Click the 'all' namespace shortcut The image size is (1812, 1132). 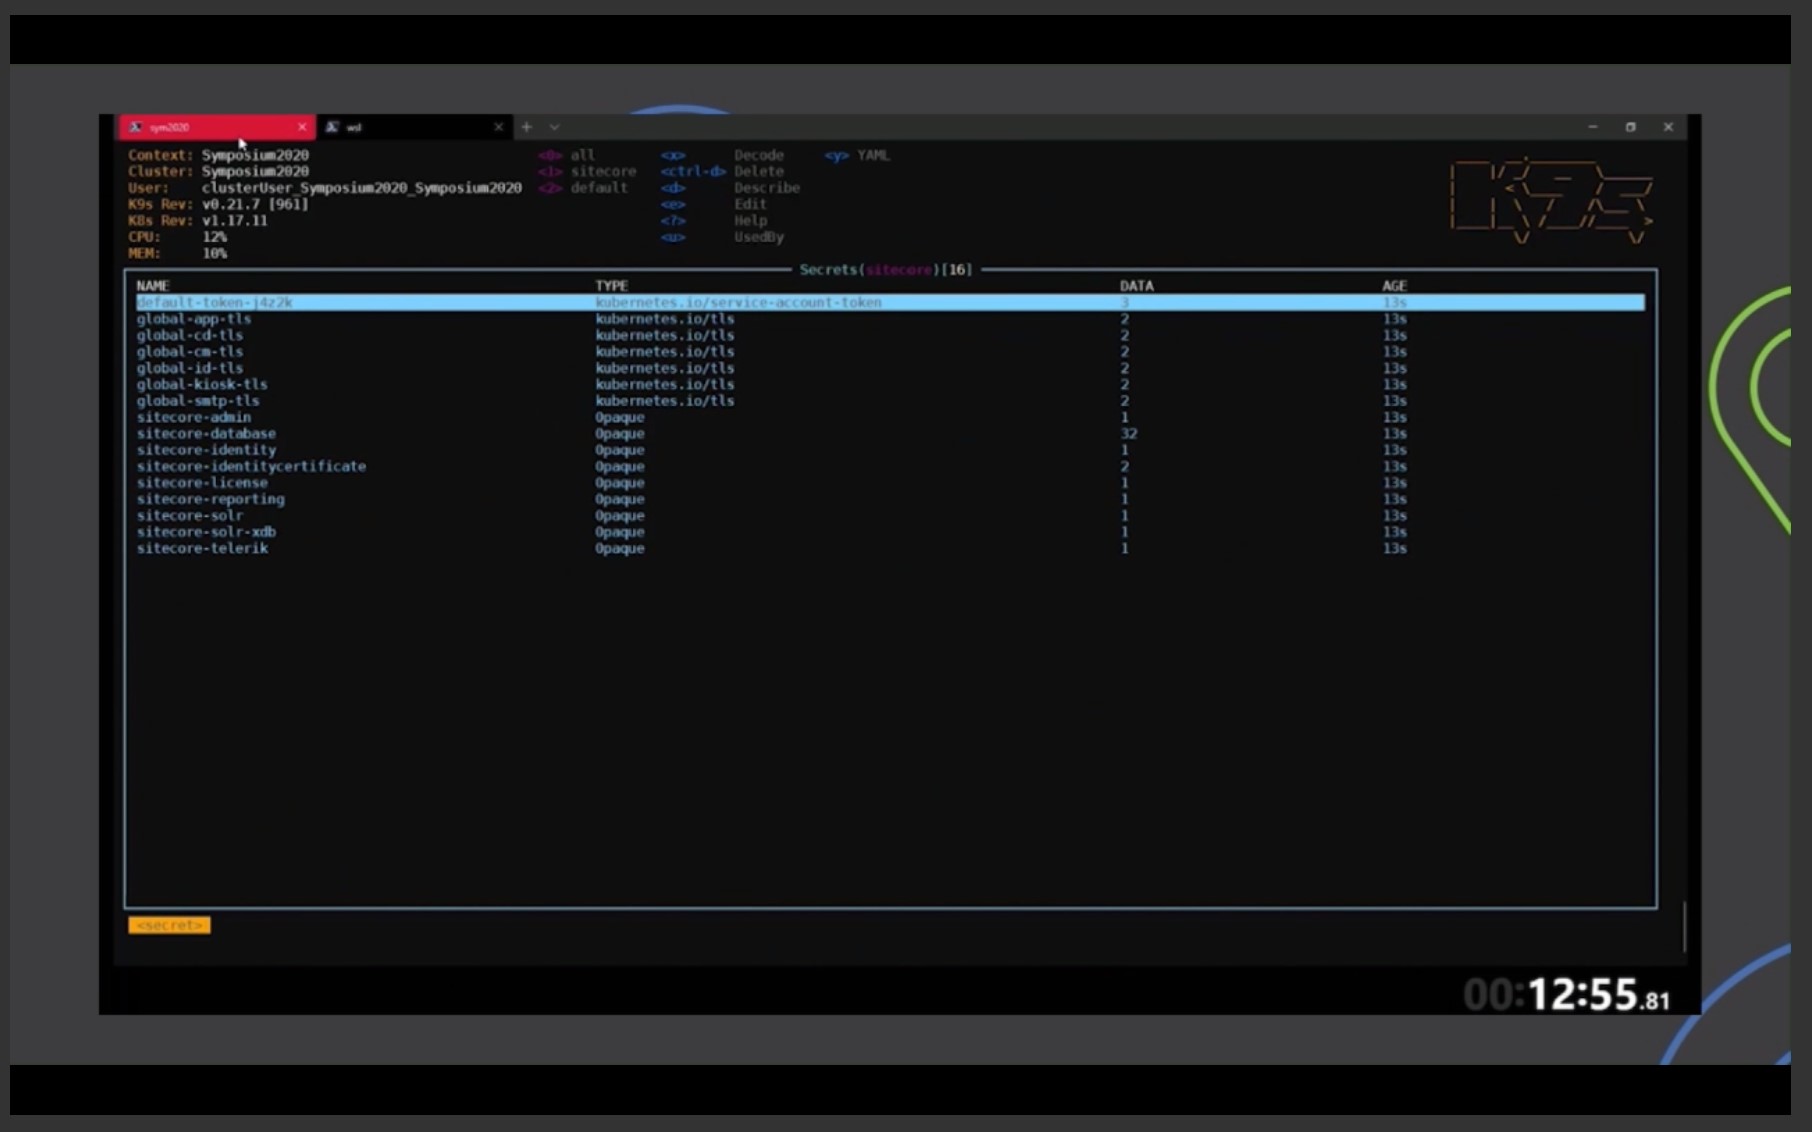583,155
